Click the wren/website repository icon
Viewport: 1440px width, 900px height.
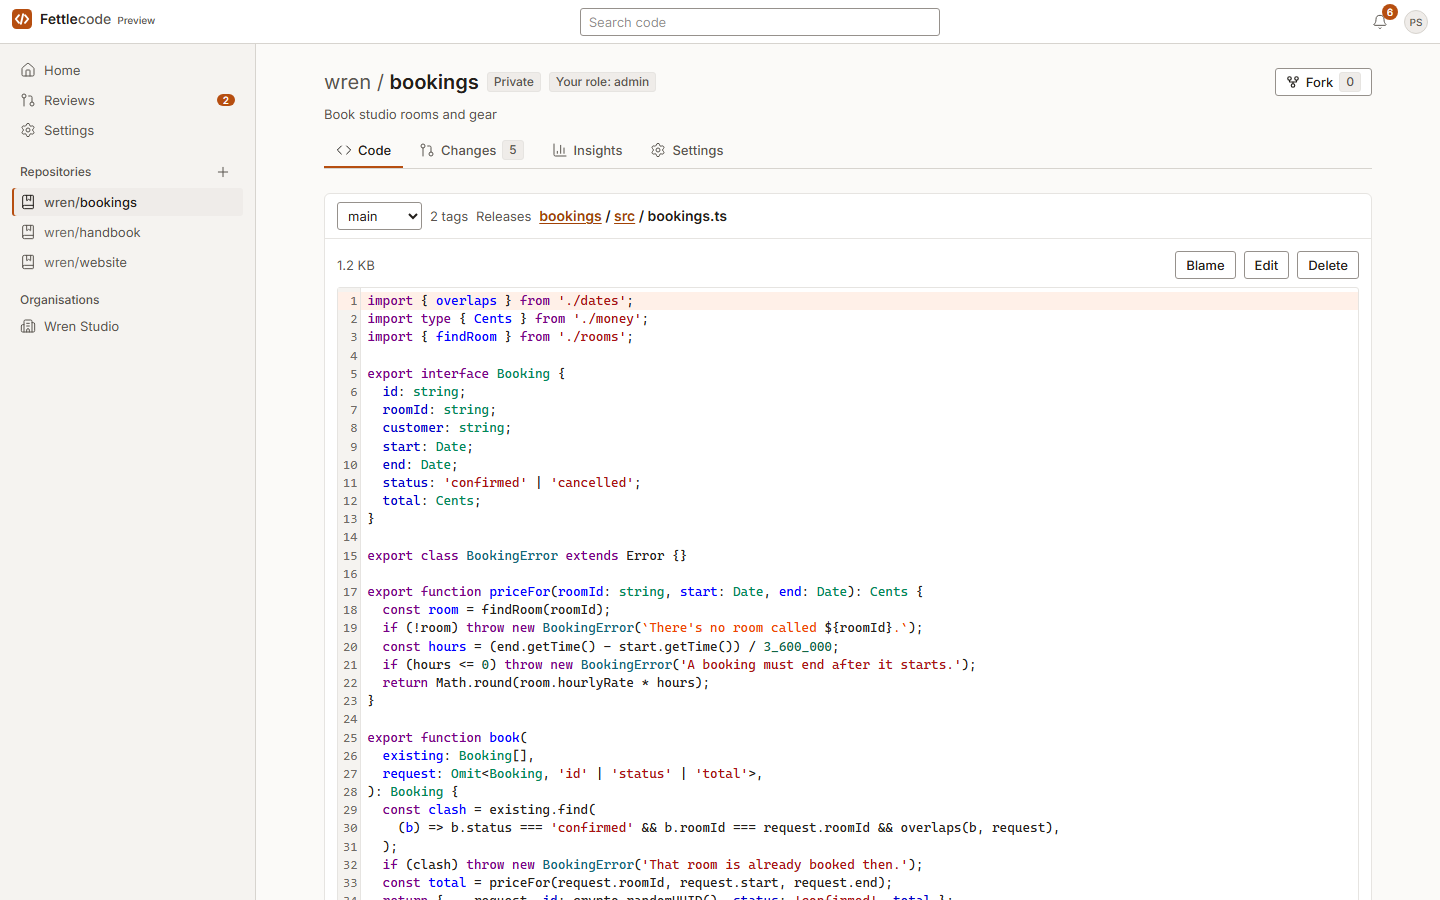click(28, 262)
